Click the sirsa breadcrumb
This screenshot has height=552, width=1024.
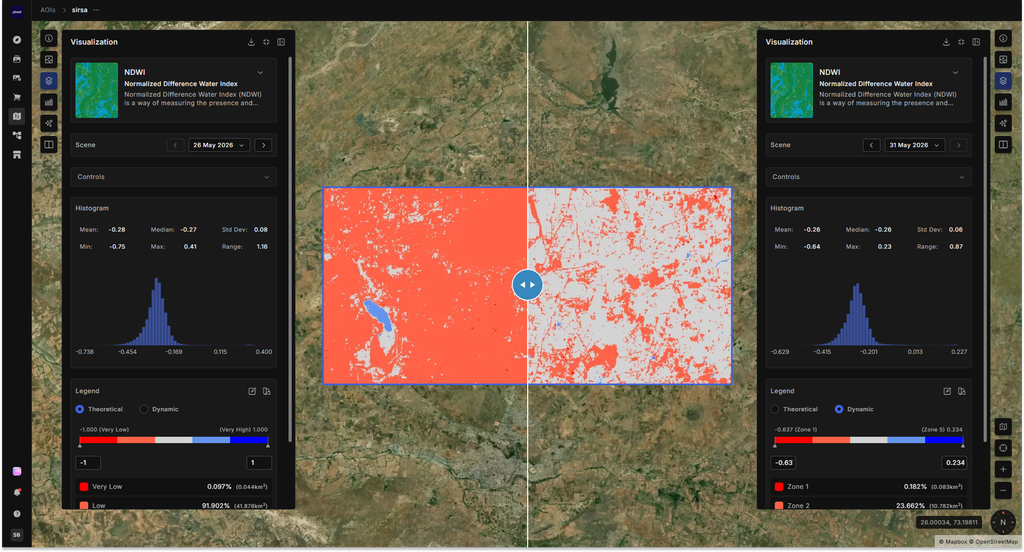80,10
